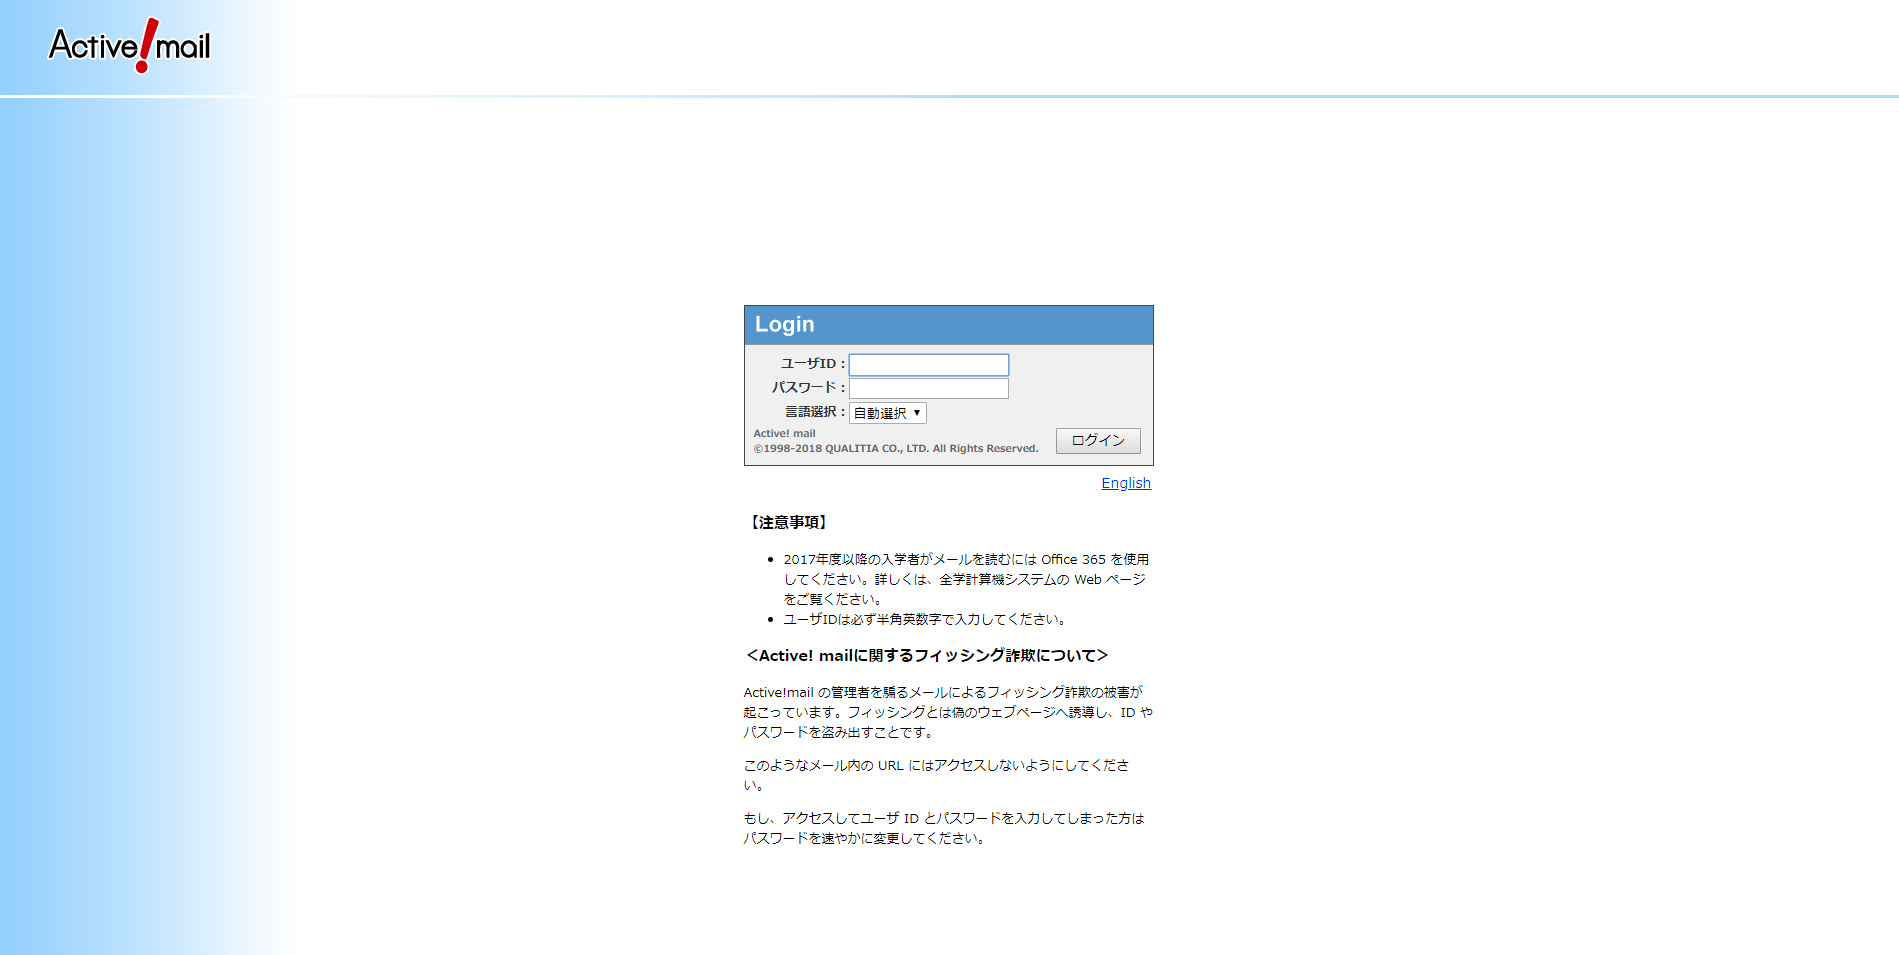Viewport: 1899px width, 955px height.
Task: Click the パスワード label
Action: click(x=808, y=388)
